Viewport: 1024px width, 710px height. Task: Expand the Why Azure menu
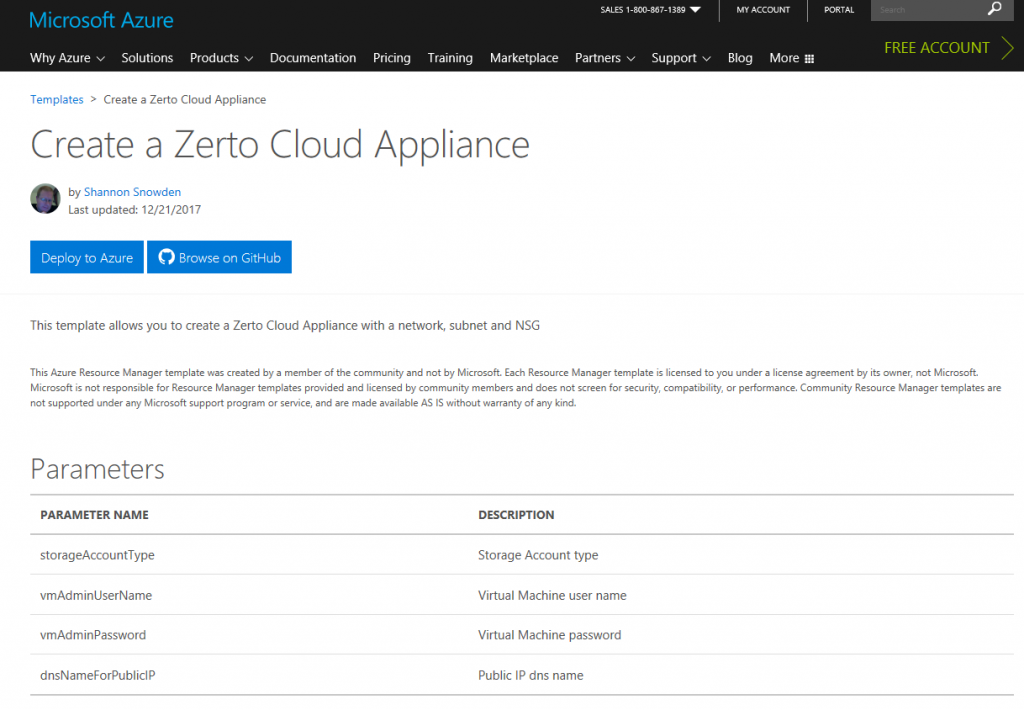(67, 58)
